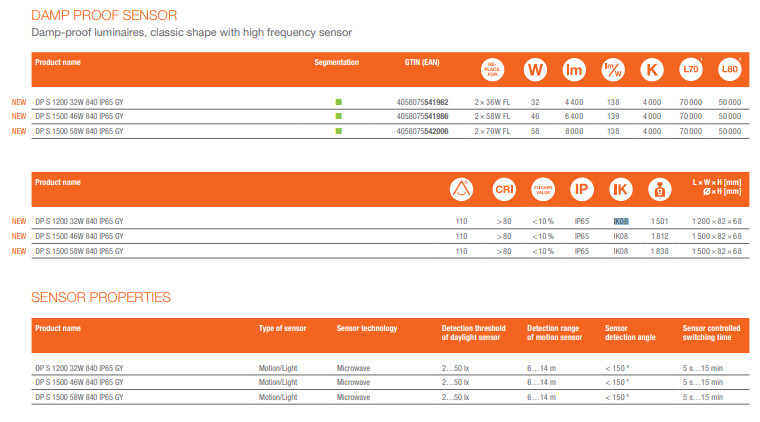Click the weight icon

(659, 189)
